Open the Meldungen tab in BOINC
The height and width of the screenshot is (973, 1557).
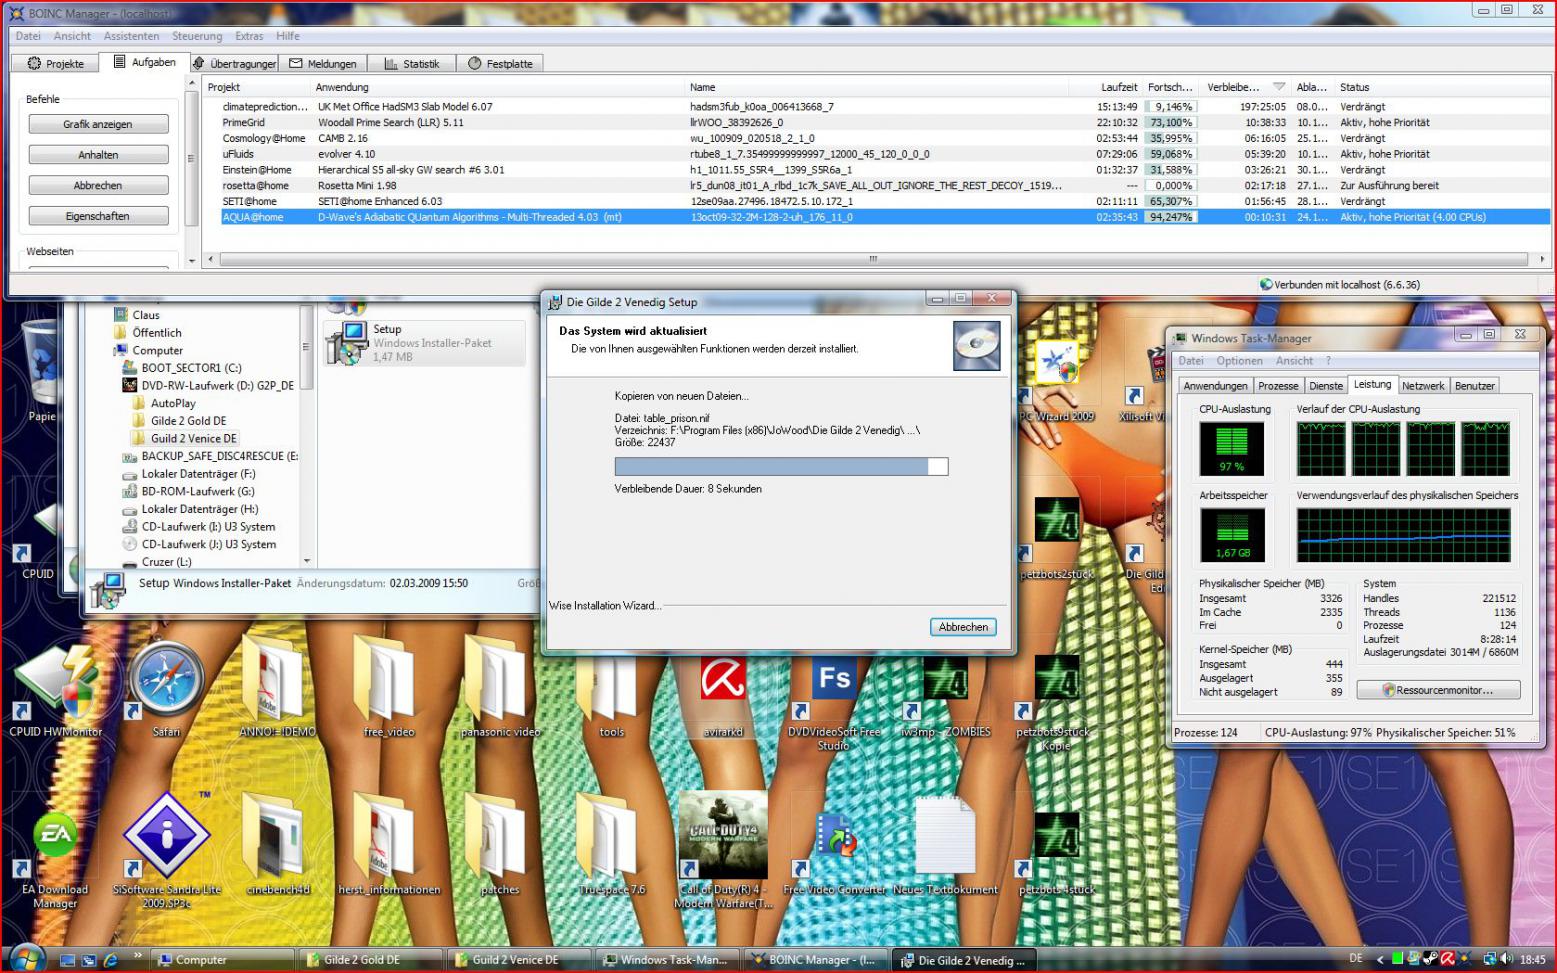pos(323,63)
